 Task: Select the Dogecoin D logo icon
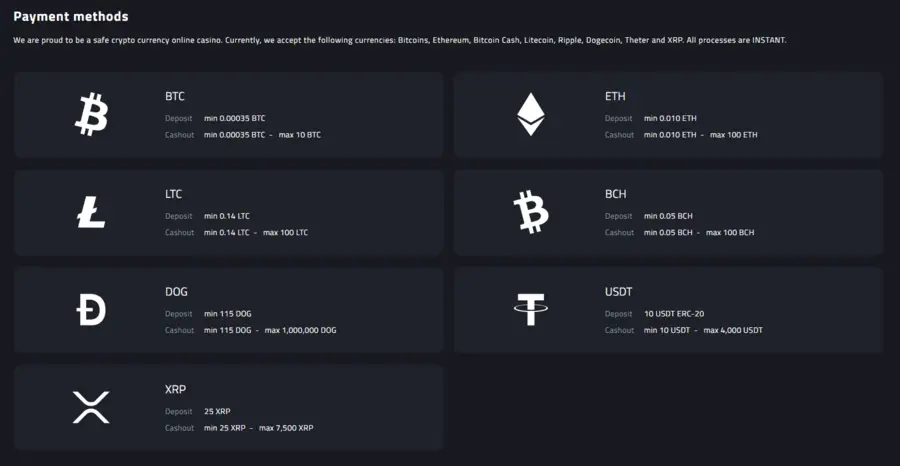pyautogui.click(x=91, y=309)
